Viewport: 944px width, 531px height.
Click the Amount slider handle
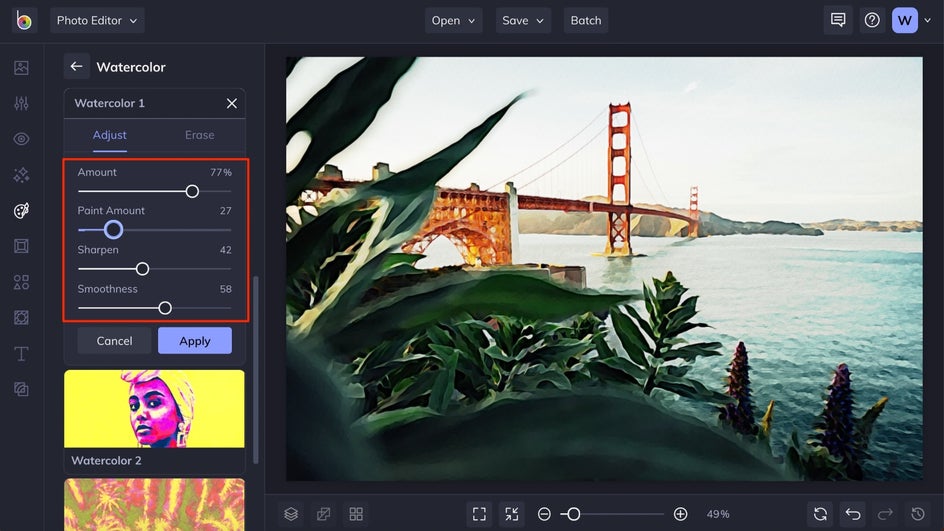(x=192, y=191)
